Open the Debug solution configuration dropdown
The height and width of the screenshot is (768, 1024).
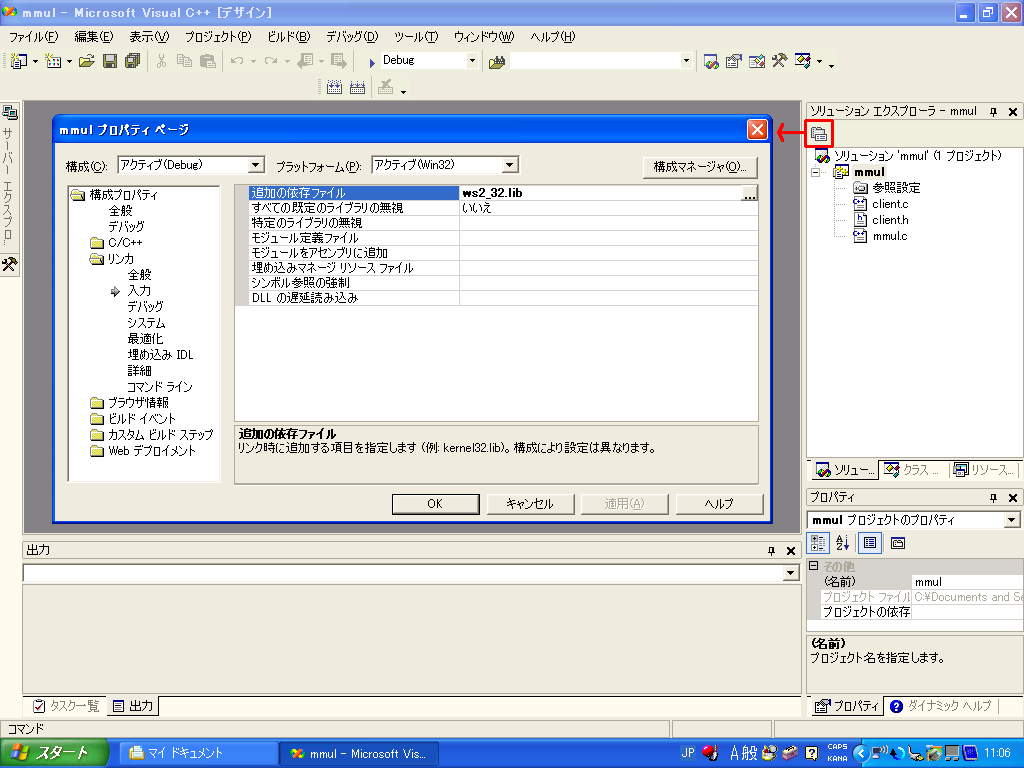point(472,61)
